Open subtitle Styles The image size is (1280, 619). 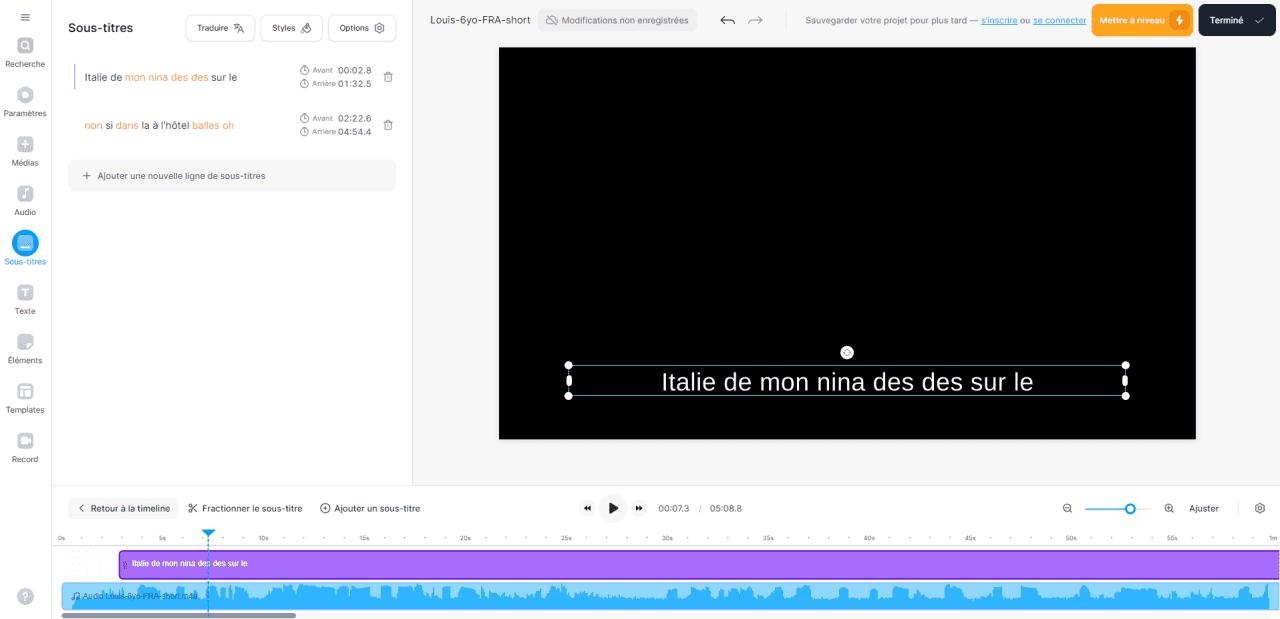click(x=291, y=28)
